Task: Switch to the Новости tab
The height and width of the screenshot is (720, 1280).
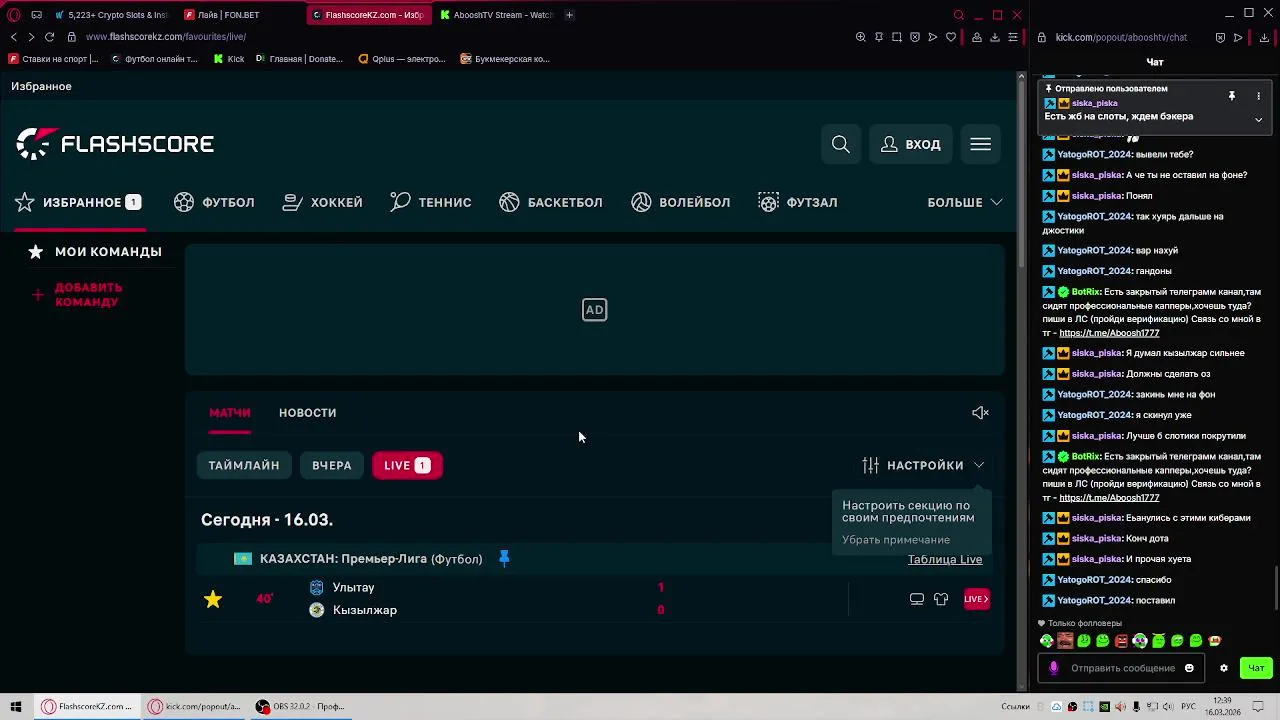Action: tap(307, 413)
